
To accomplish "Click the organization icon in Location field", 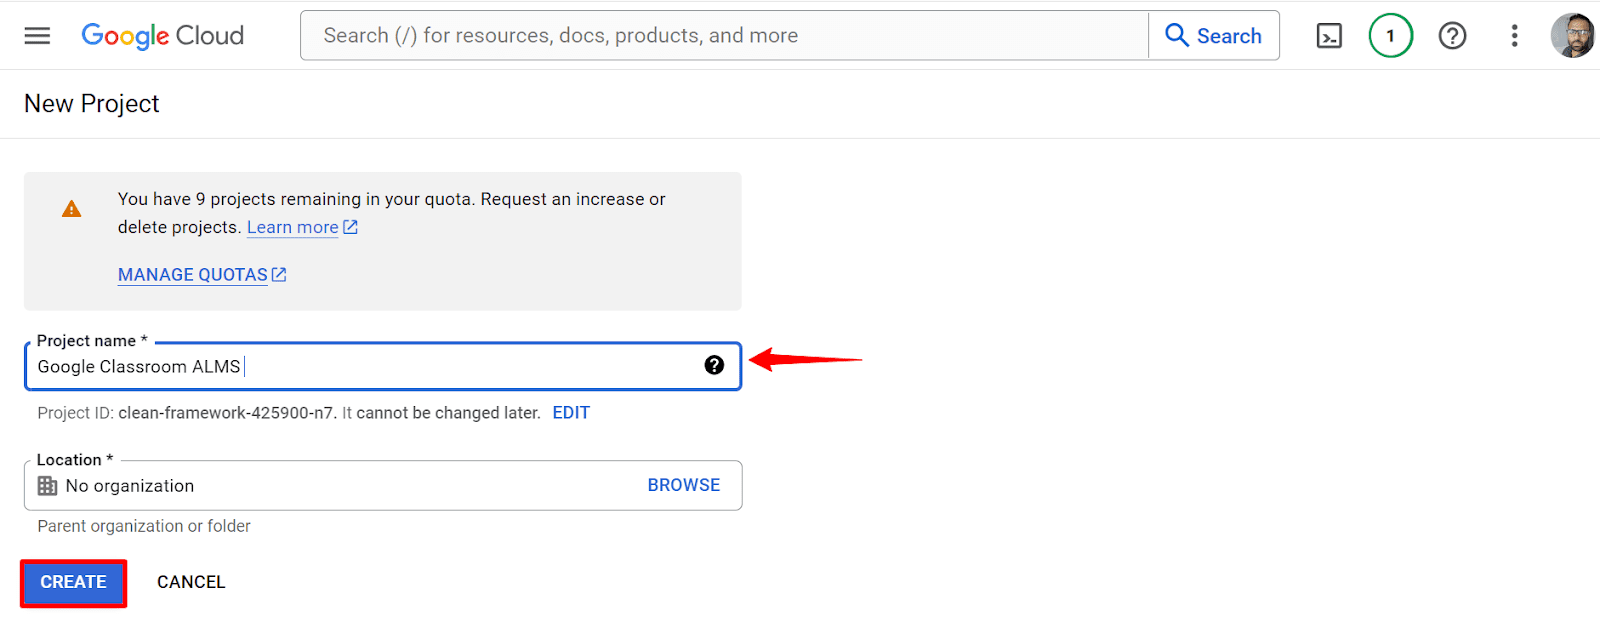I will (x=47, y=486).
